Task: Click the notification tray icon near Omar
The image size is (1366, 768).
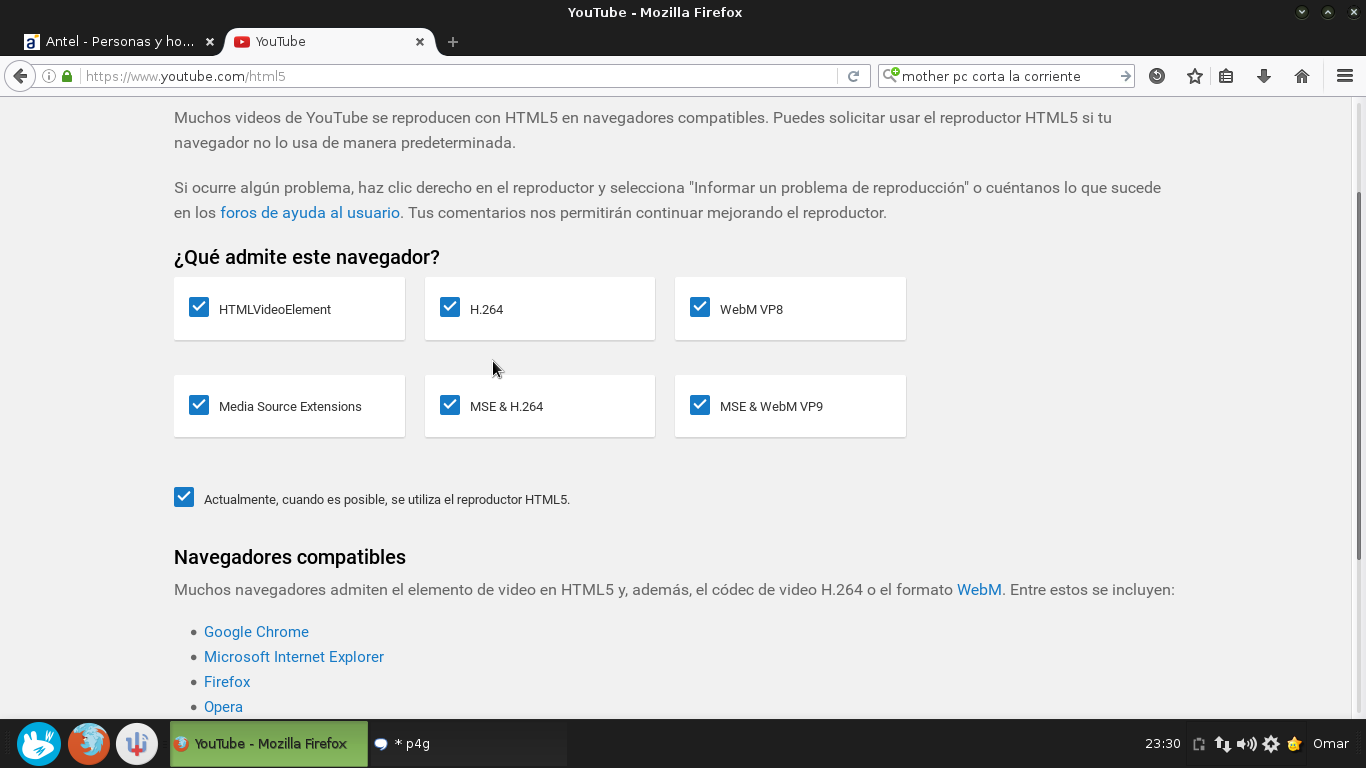Action: [1294, 744]
